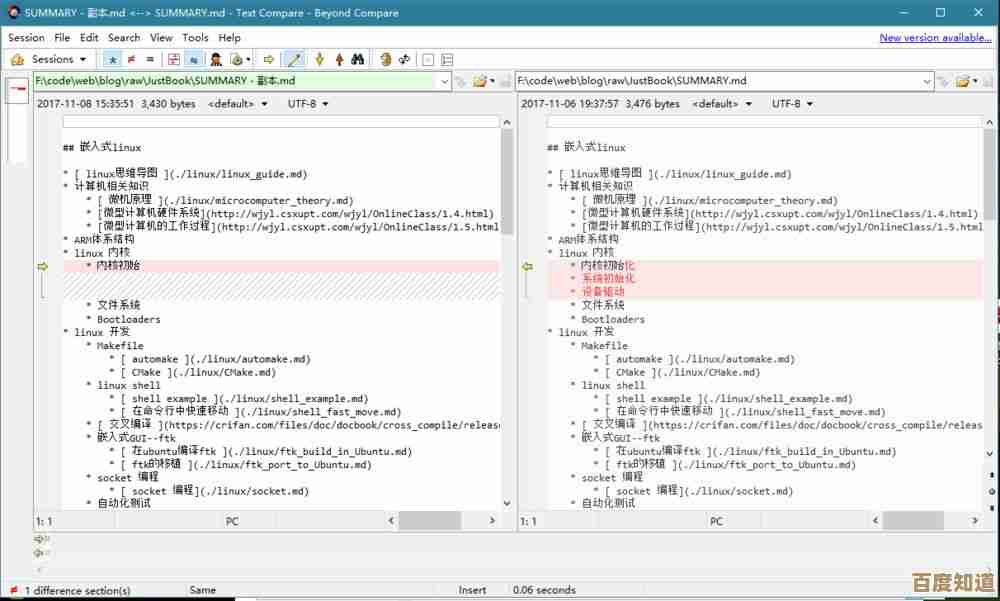The width and height of the screenshot is (1000, 601).
Task: Toggle Show All lines filter
Action: coord(113,59)
